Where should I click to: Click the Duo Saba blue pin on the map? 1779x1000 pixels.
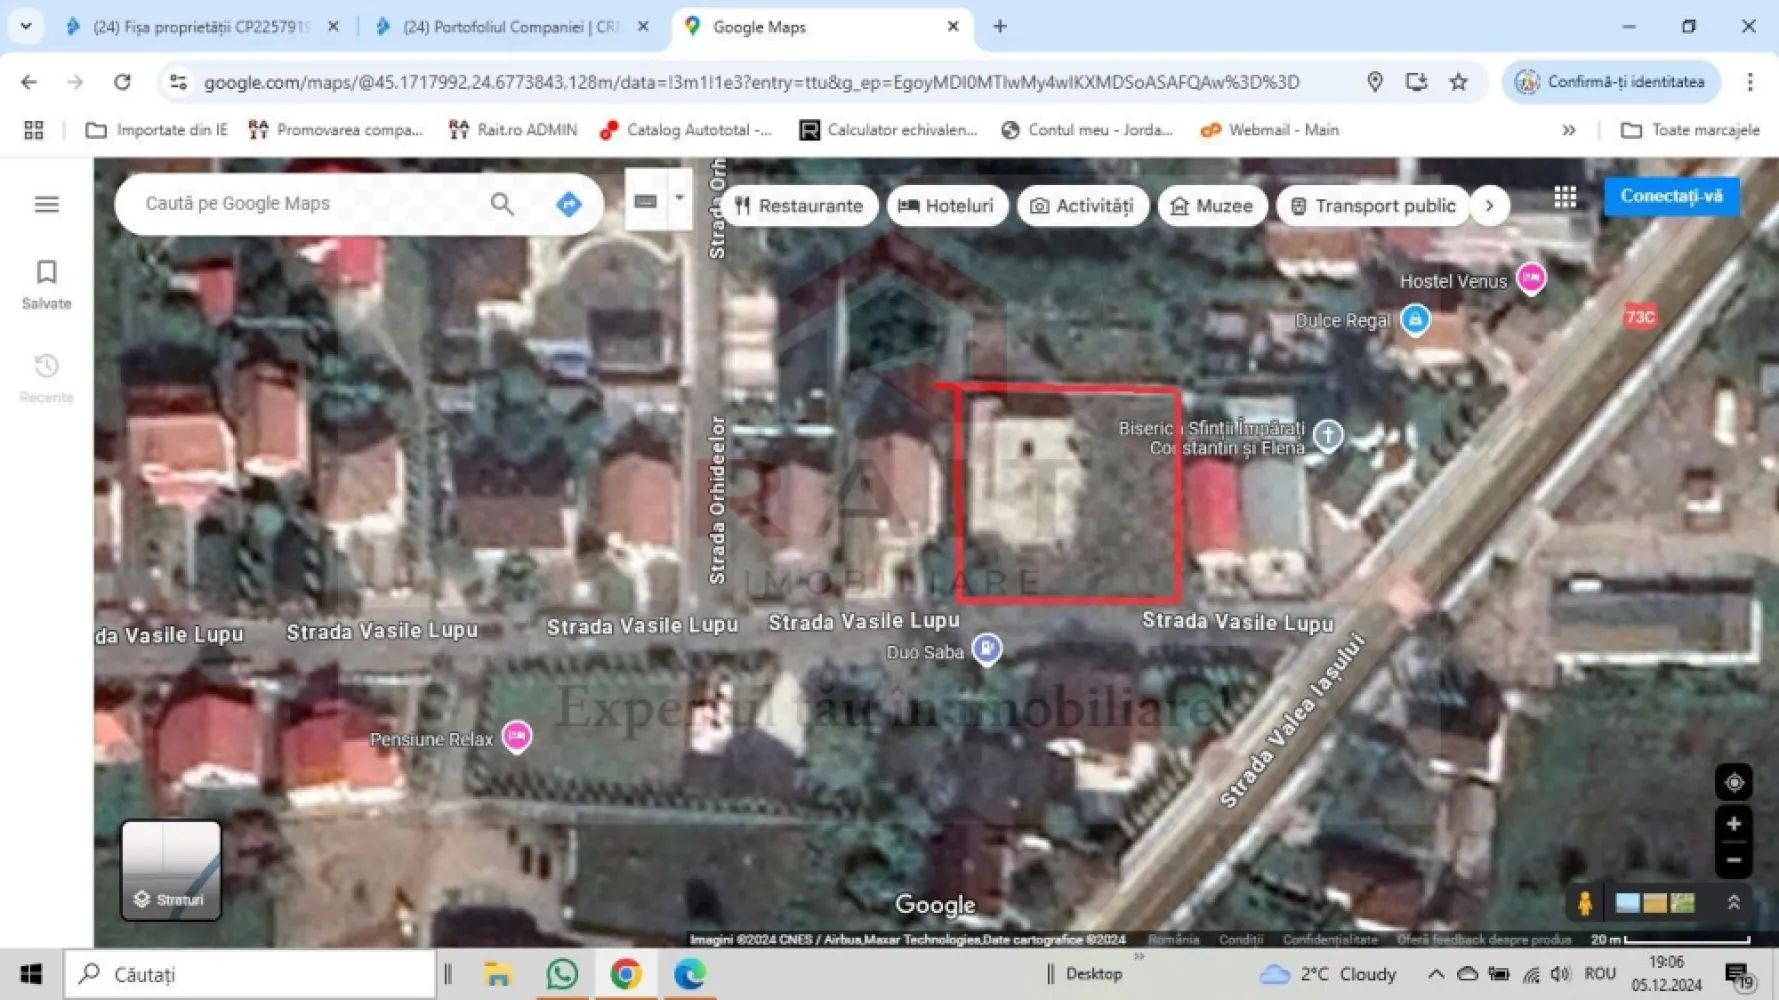pyautogui.click(x=987, y=649)
